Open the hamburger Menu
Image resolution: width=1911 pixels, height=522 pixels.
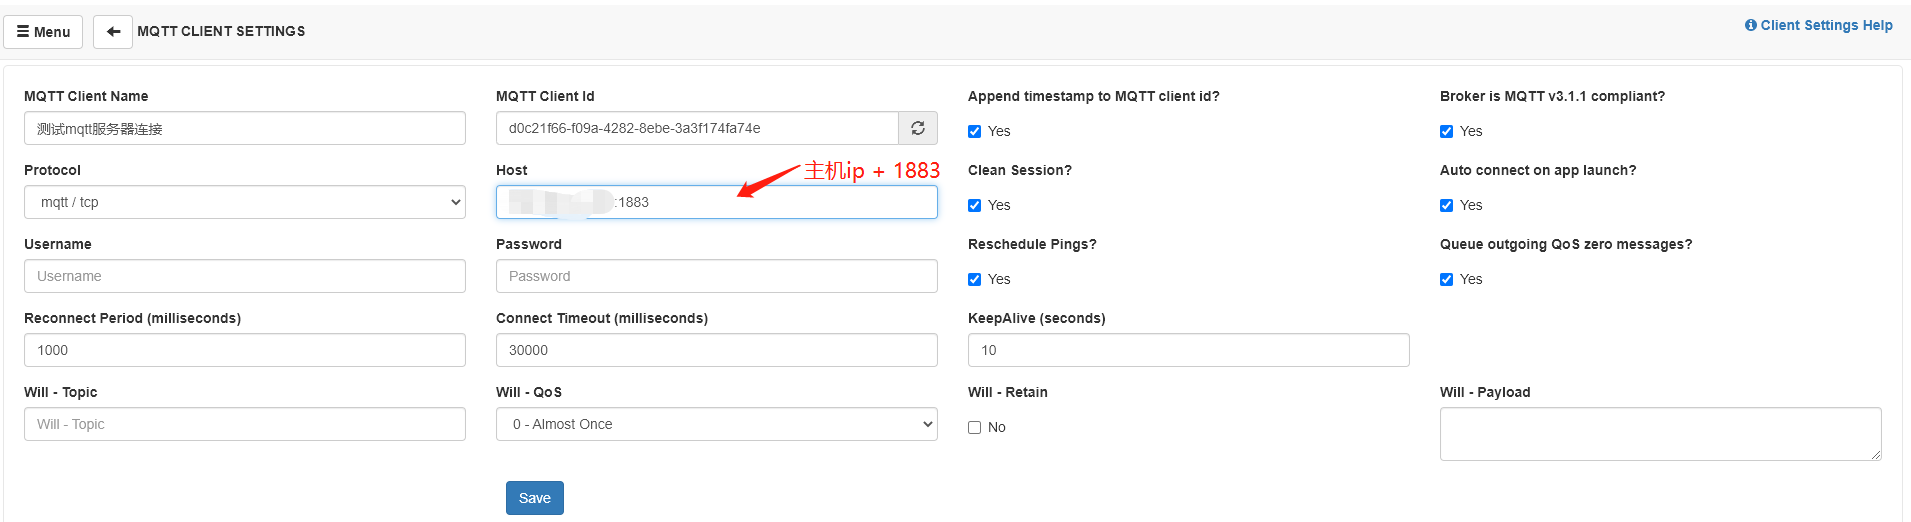(43, 32)
